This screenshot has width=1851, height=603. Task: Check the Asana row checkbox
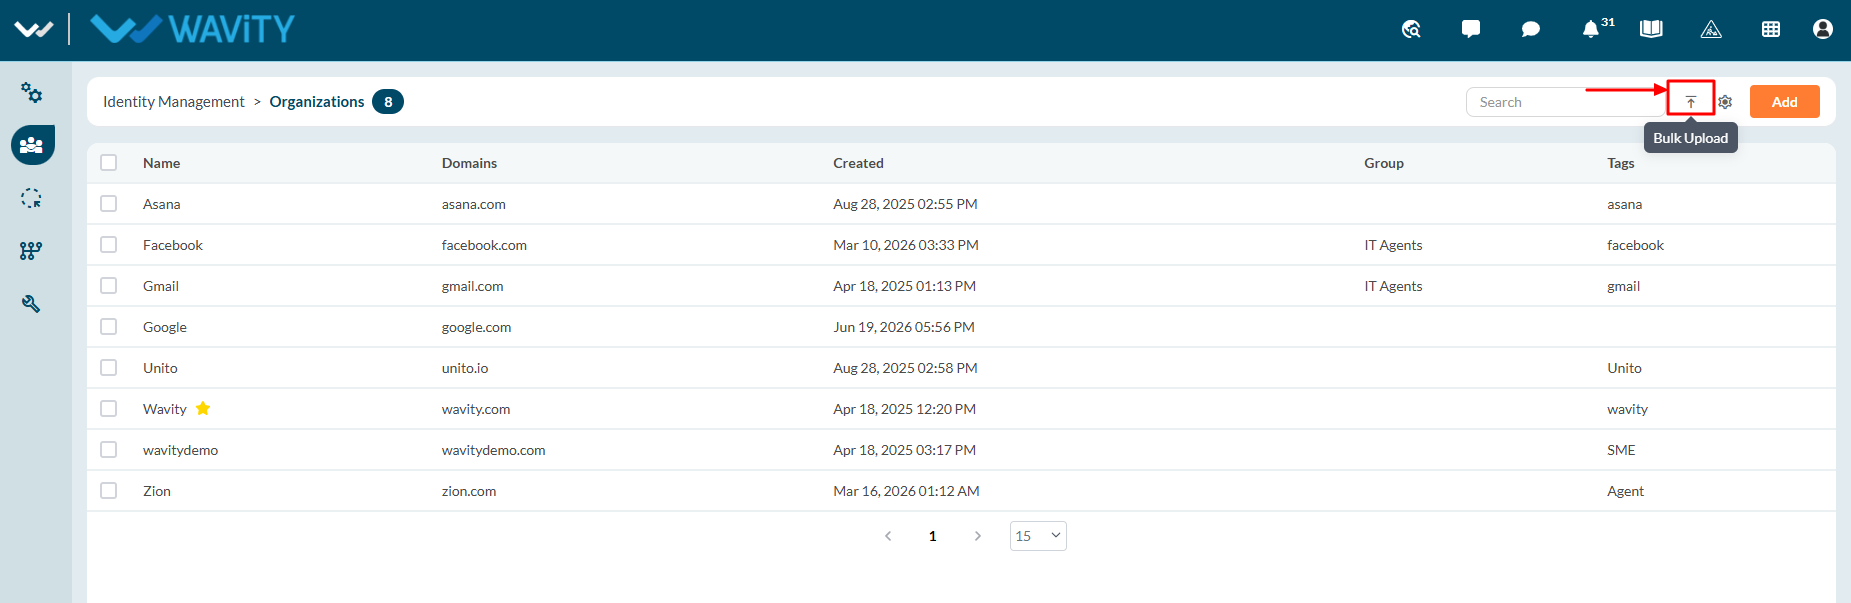pos(109,204)
